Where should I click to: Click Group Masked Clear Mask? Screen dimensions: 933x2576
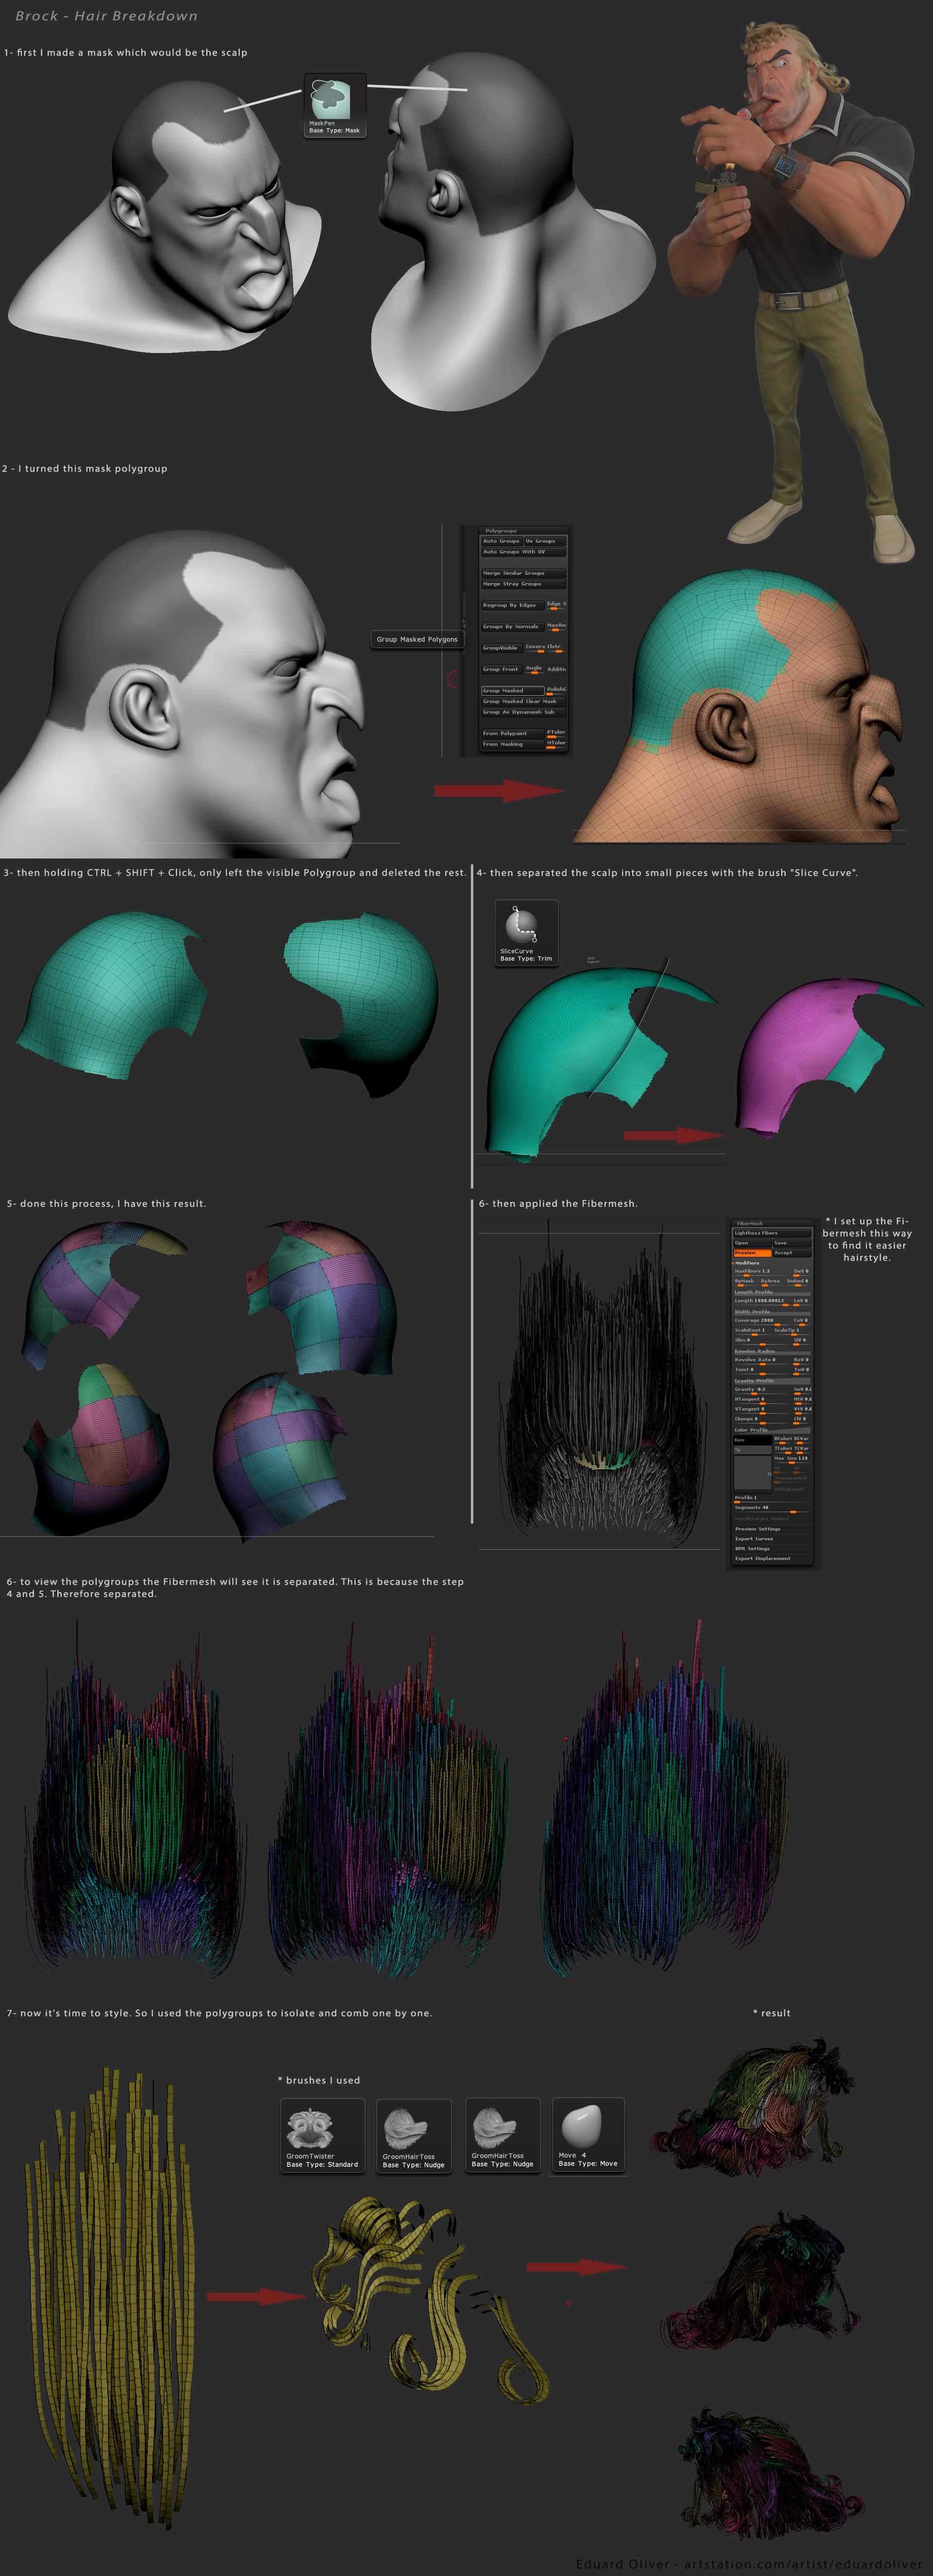524,702
